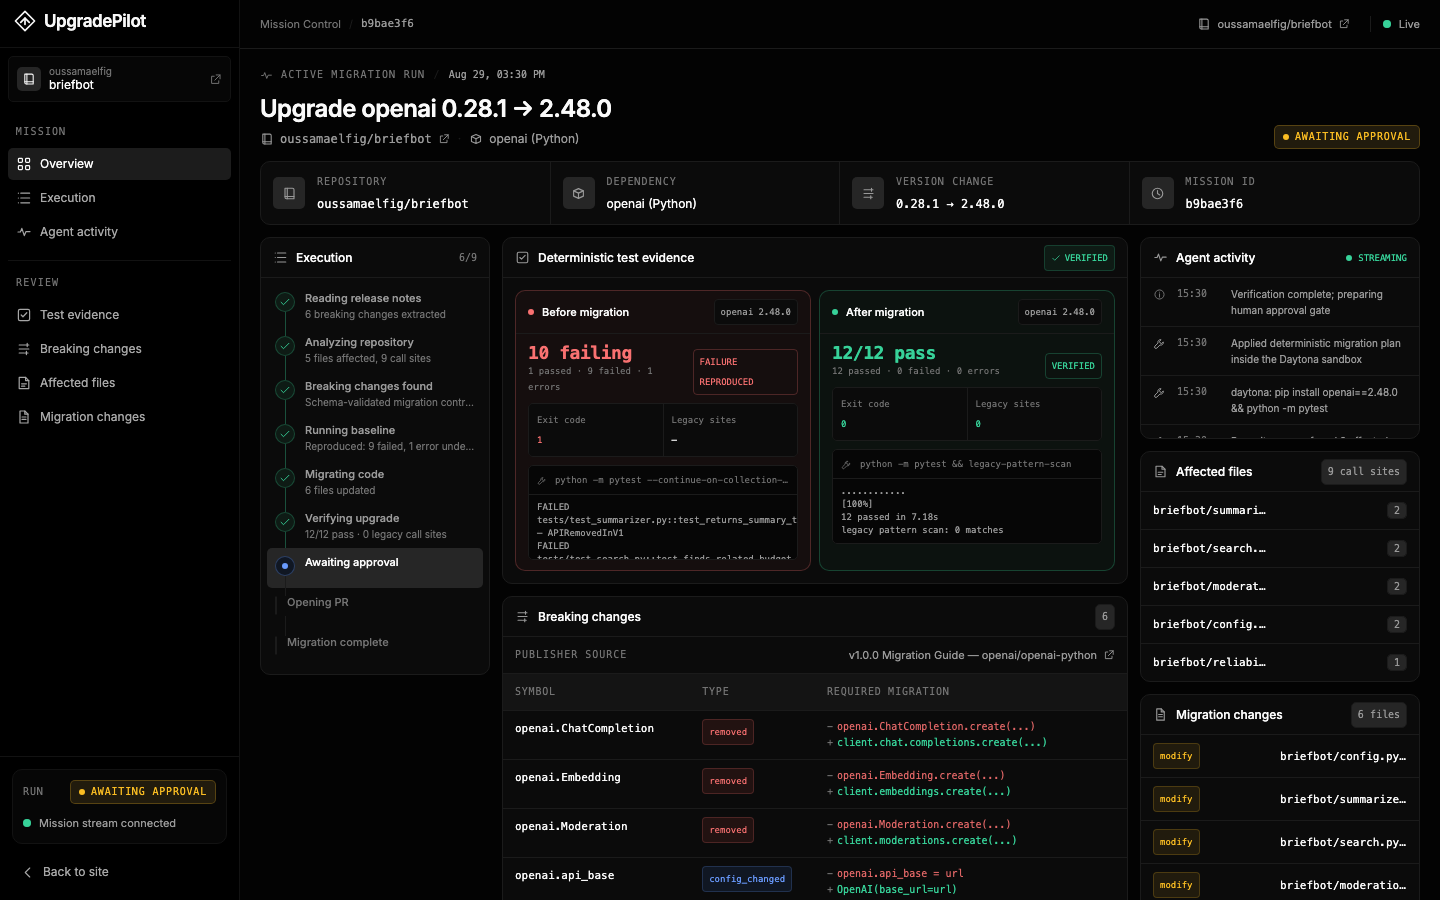Click the Live status indicator
The height and width of the screenshot is (900, 1440).
point(1401,24)
